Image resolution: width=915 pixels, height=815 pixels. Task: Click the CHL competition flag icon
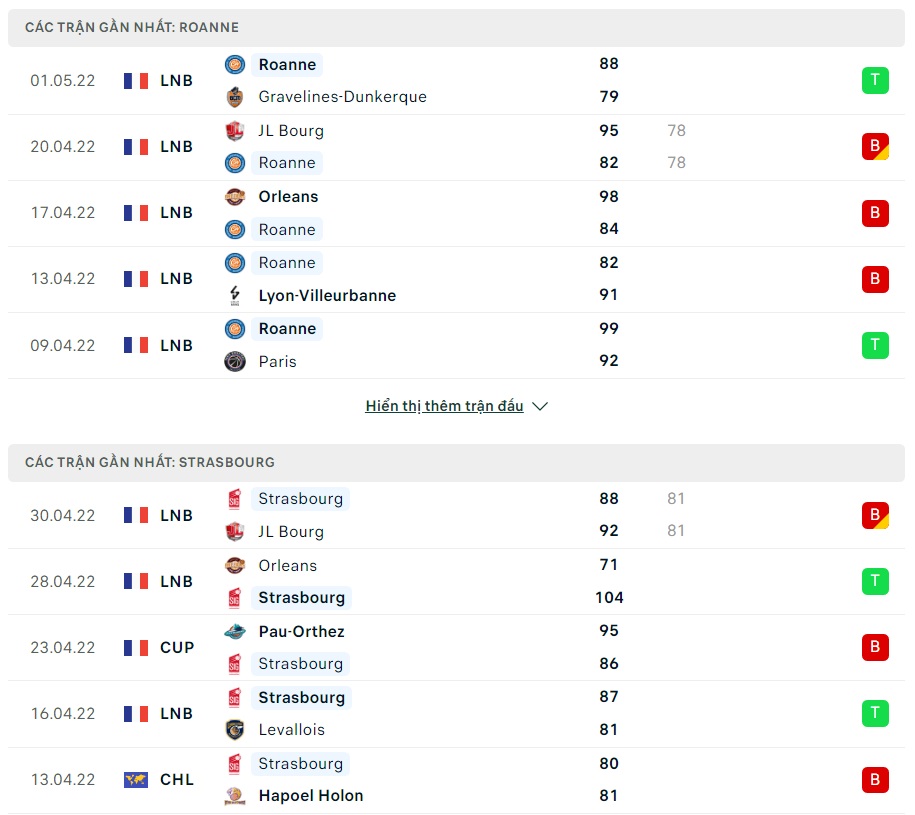(x=136, y=780)
